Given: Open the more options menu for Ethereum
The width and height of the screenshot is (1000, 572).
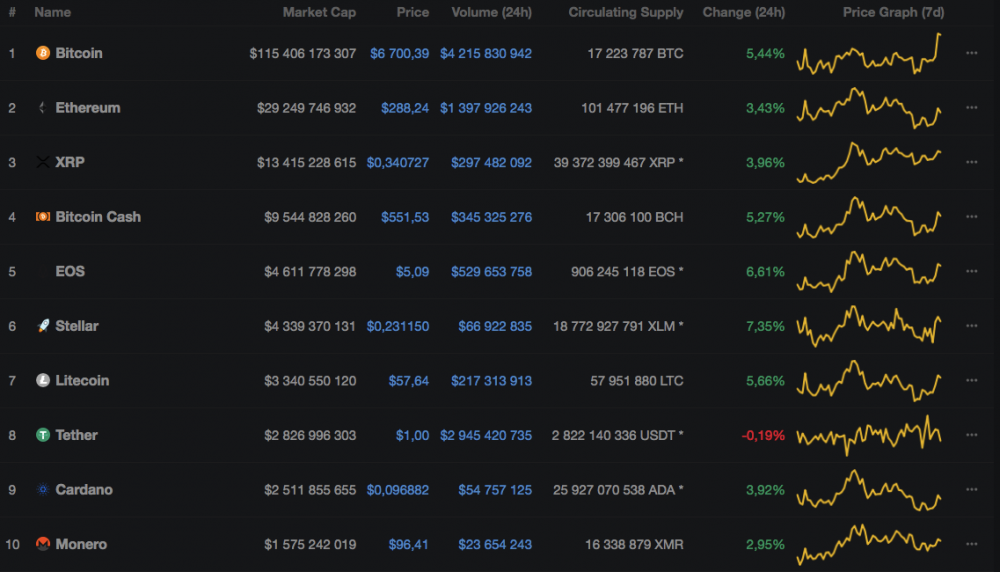Looking at the screenshot, I should (x=971, y=107).
